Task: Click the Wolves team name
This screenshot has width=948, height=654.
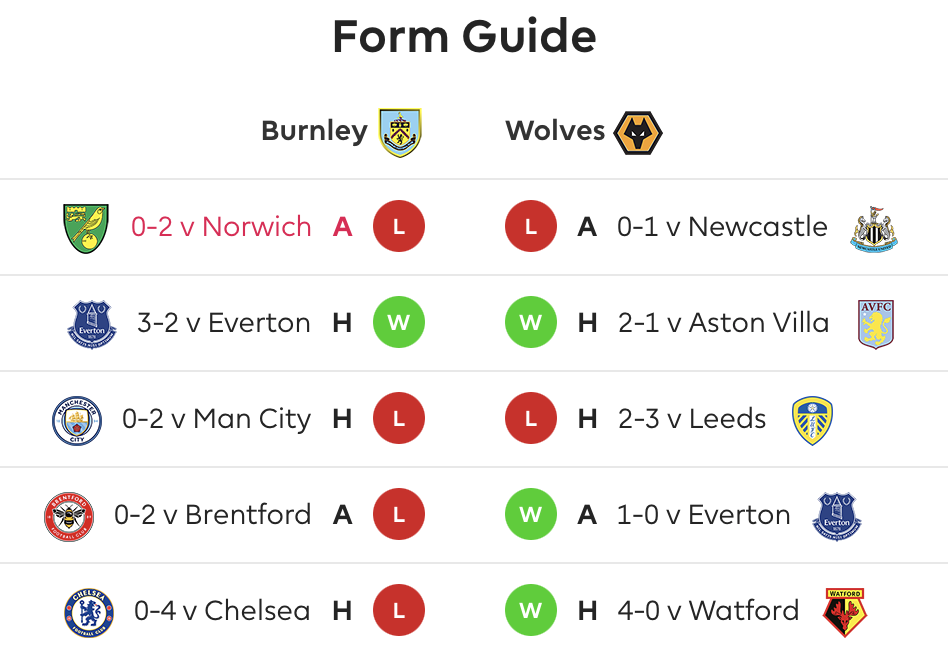Action: (x=555, y=131)
